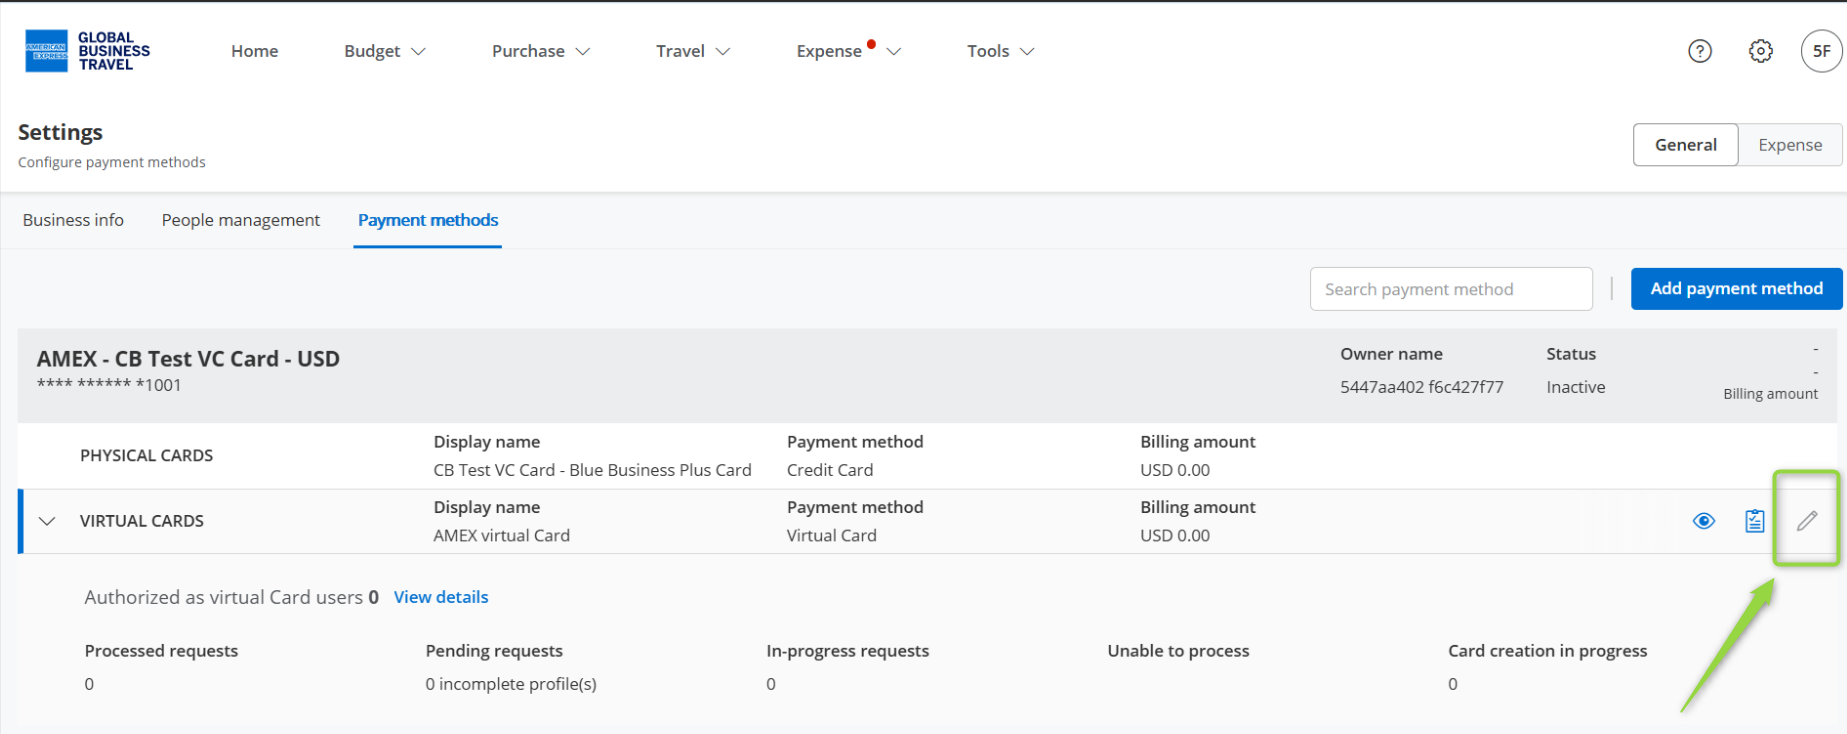The image size is (1847, 734).
Task: Click the Settings page heading
Action: pyautogui.click(x=60, y=132)
